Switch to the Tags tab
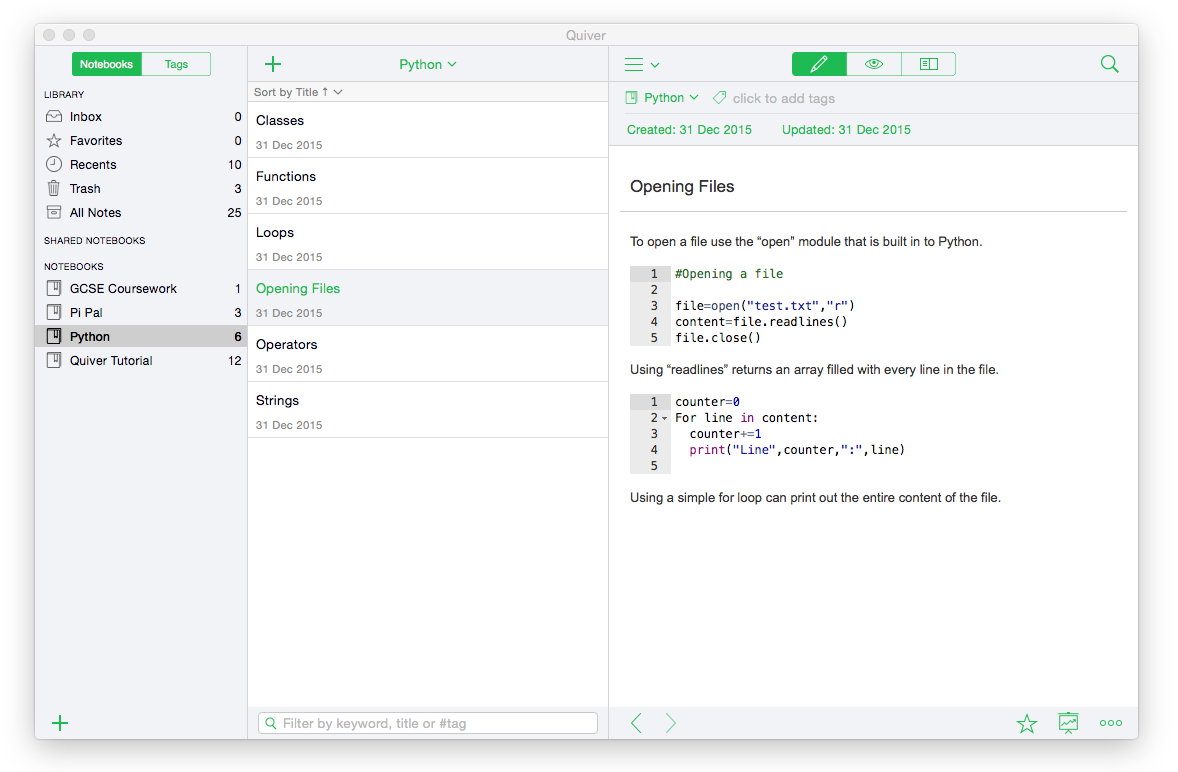This screenshot has height=772, width=1178. coord(177,64)
